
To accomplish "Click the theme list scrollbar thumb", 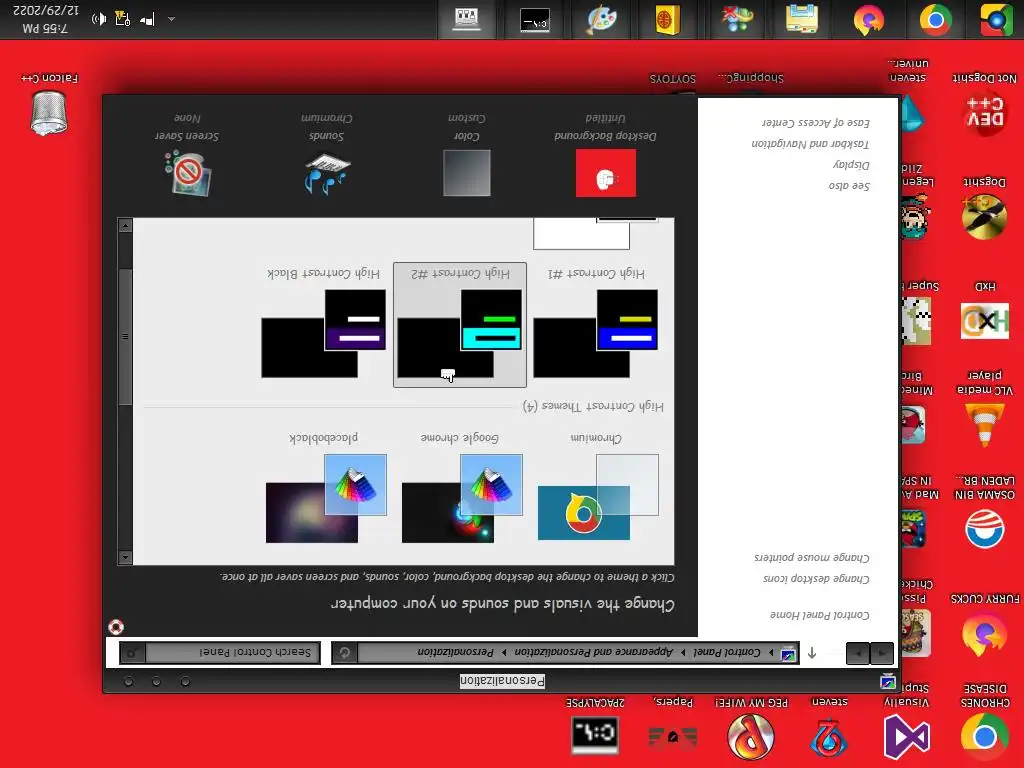I will point(125,337).
